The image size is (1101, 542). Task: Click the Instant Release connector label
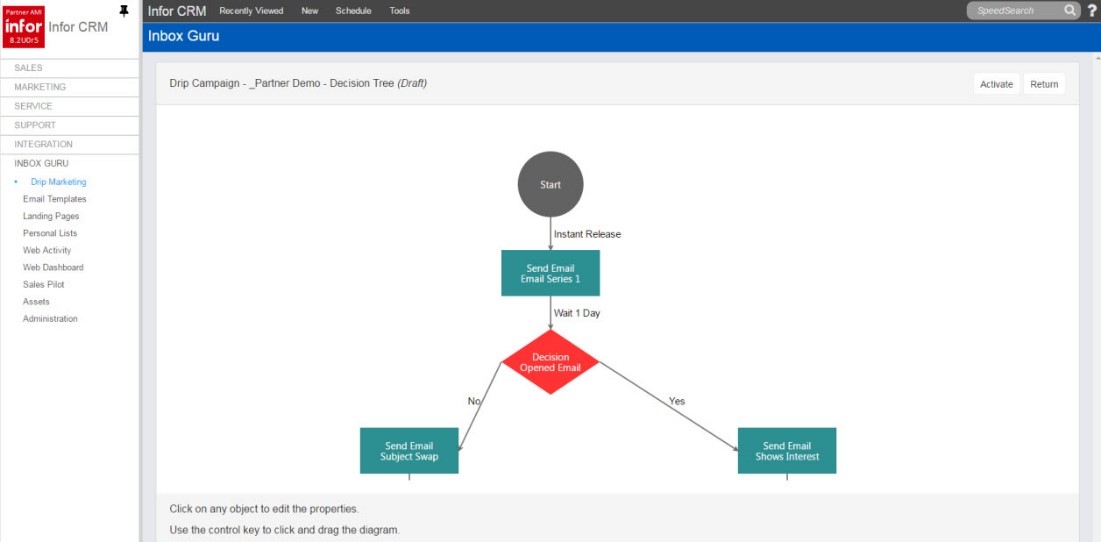(588, 234)
